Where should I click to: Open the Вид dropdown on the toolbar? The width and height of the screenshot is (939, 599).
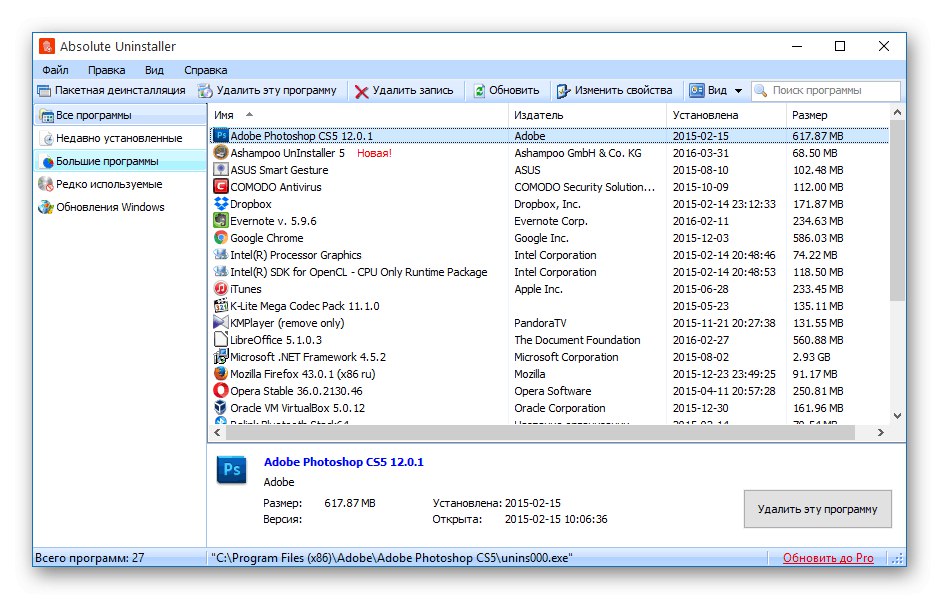coord(715,89)
